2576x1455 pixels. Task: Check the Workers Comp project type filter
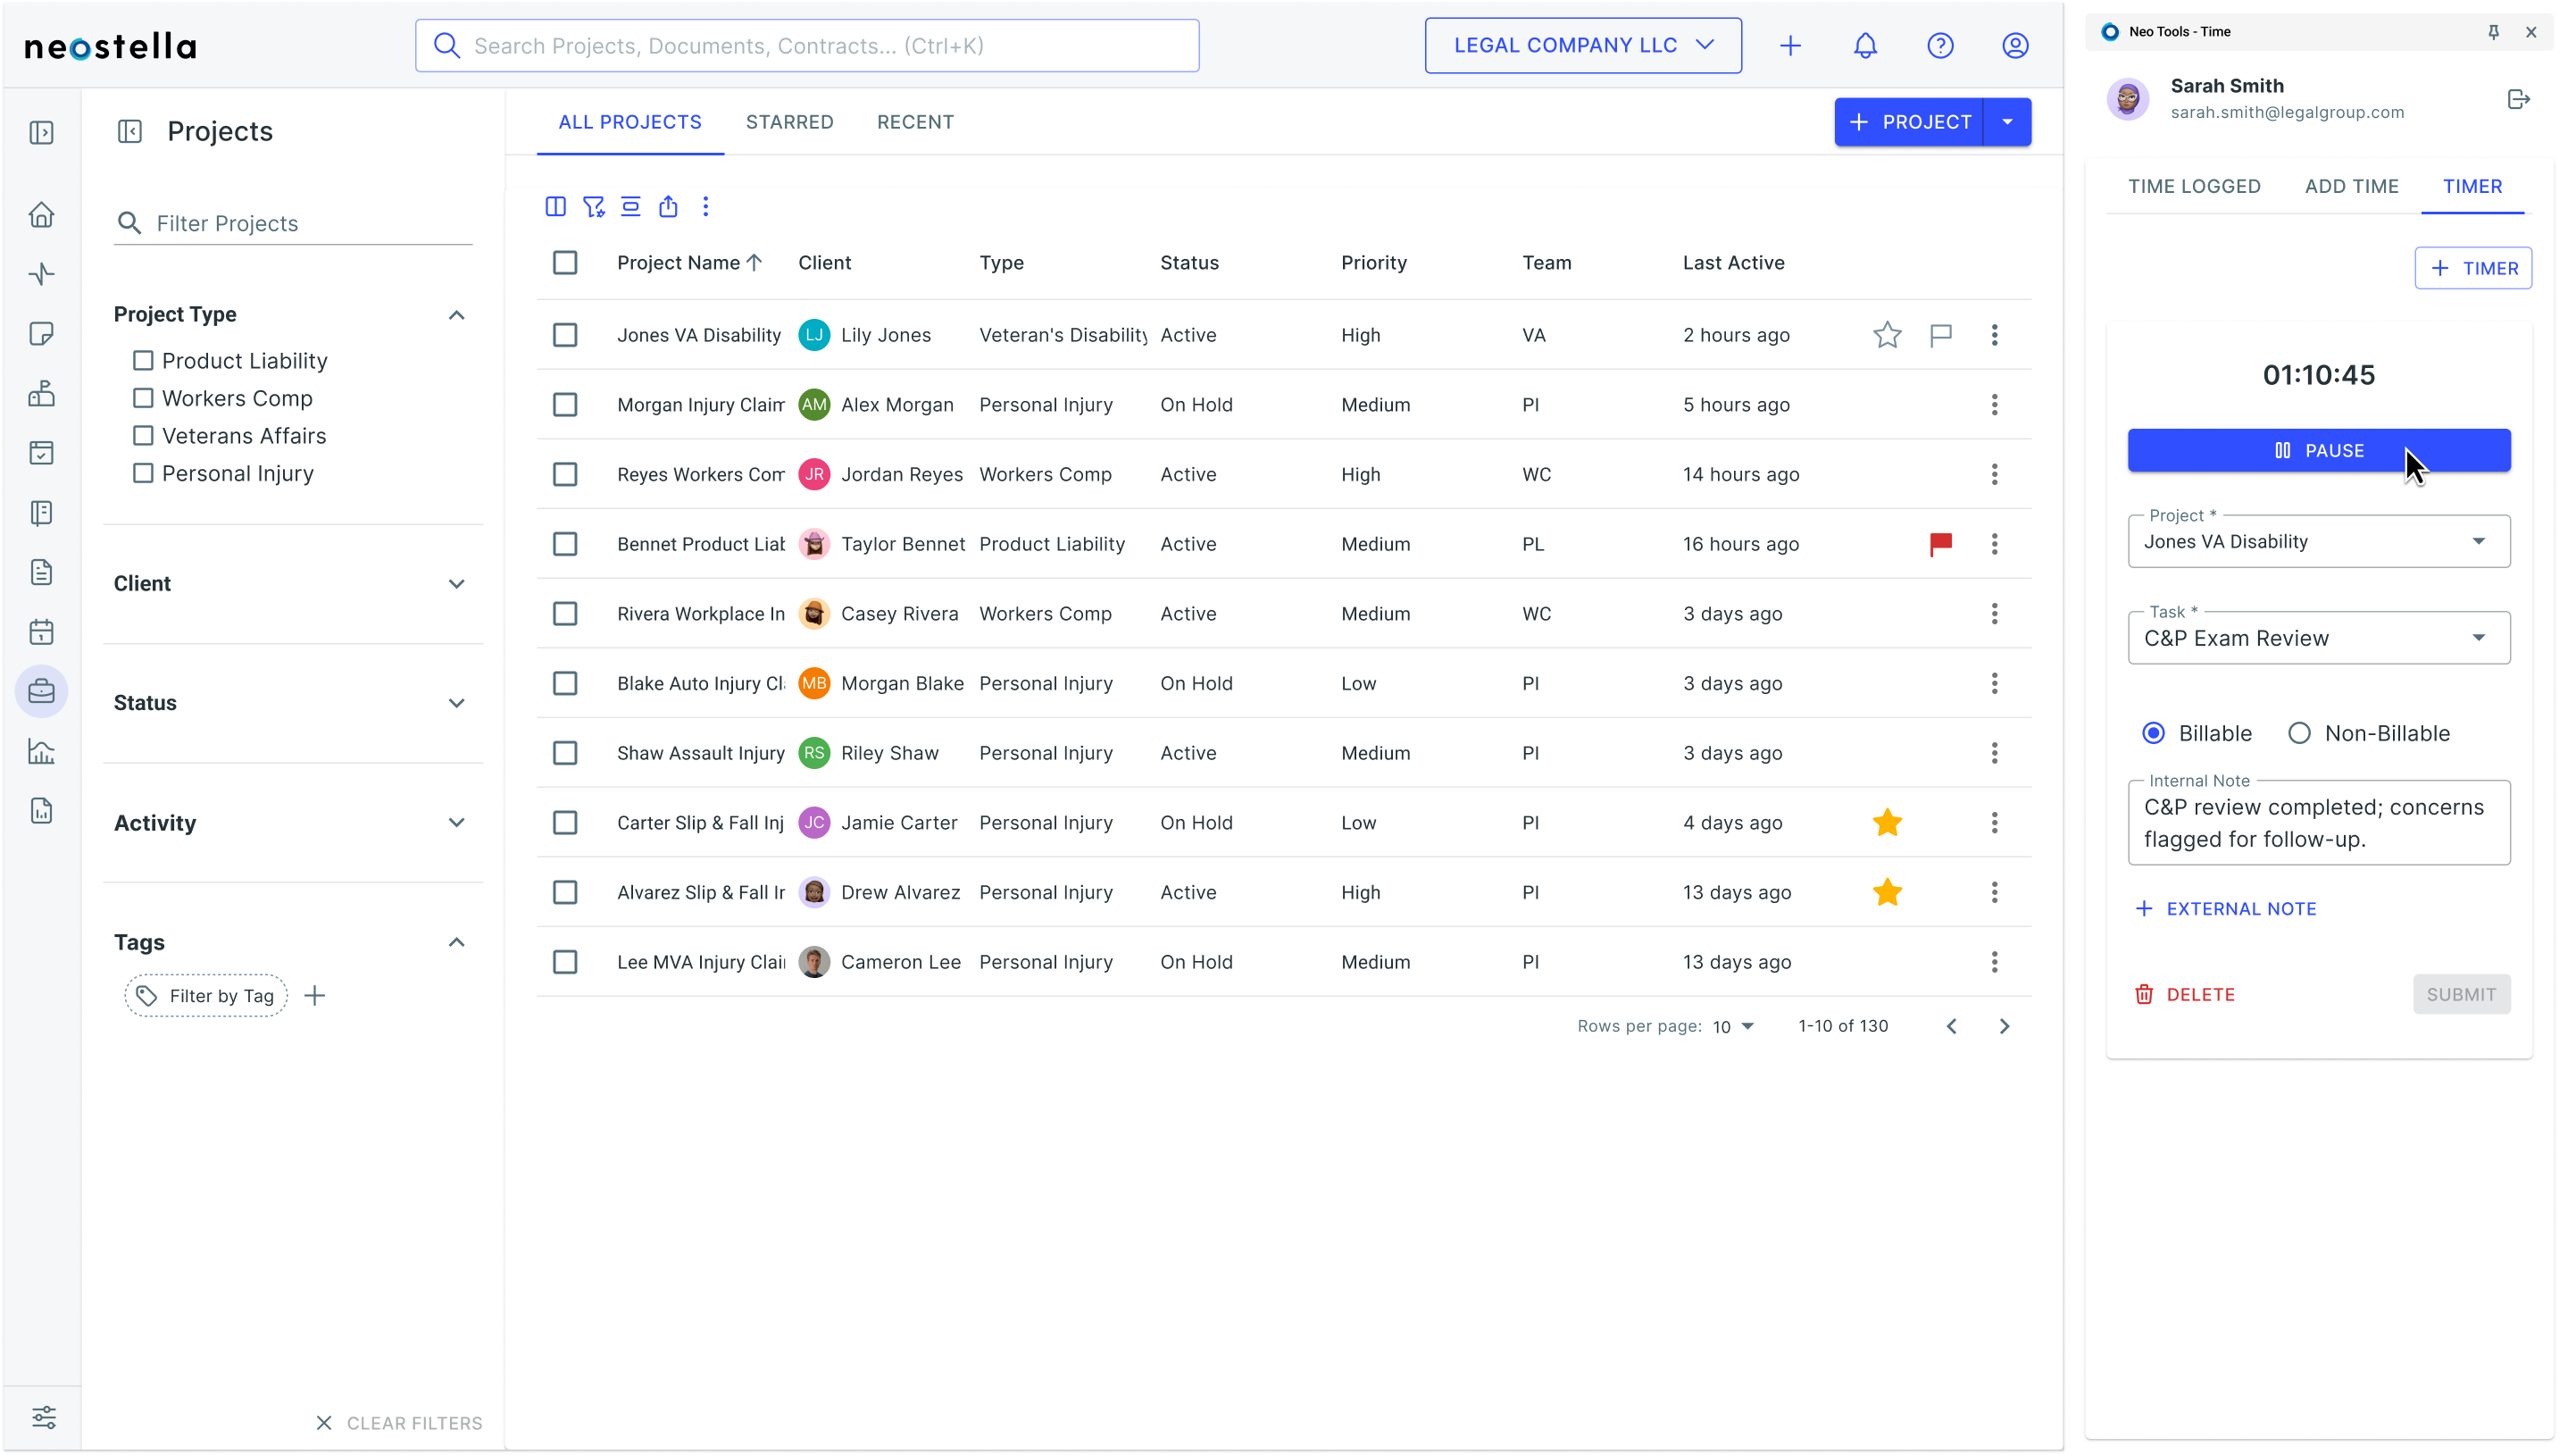[x=143, y=398]
